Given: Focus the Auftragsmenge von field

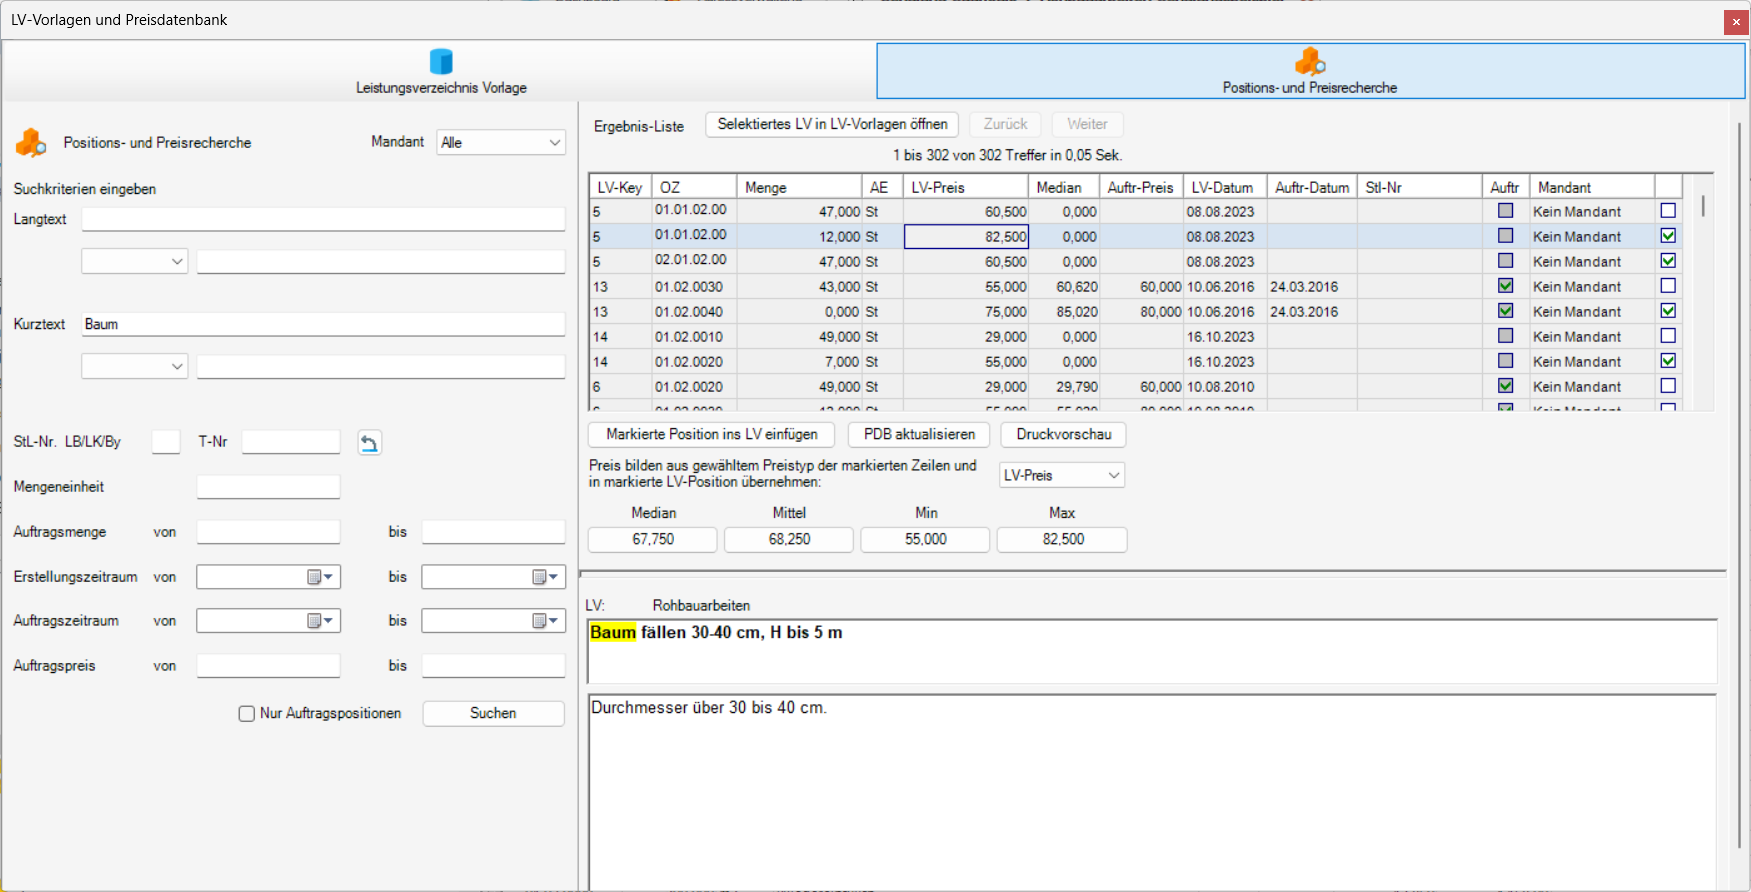Looking at the screenshot, I should click(269, 532).
